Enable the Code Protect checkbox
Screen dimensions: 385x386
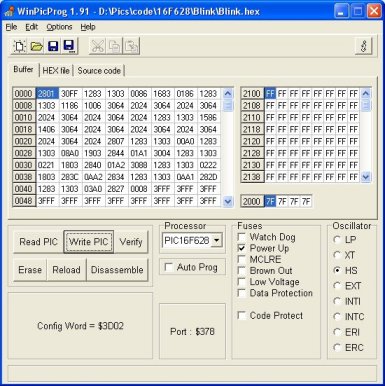(x=241, y=315)
